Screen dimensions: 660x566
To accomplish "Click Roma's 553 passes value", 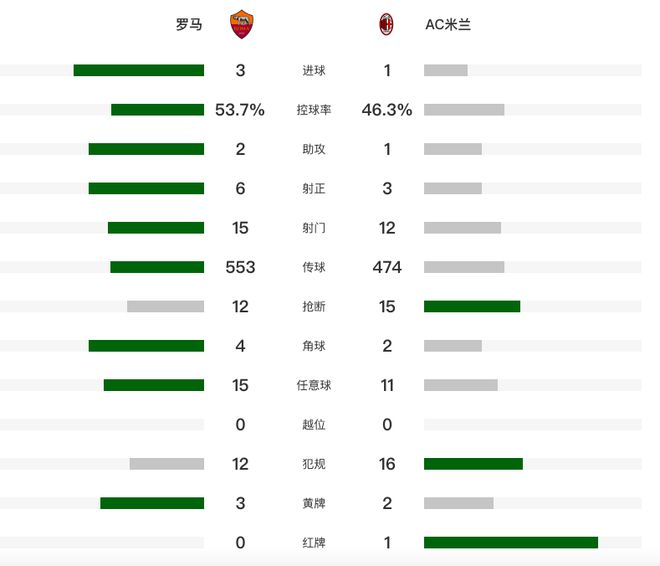I will pyautogui.click(x=240, y=267).
